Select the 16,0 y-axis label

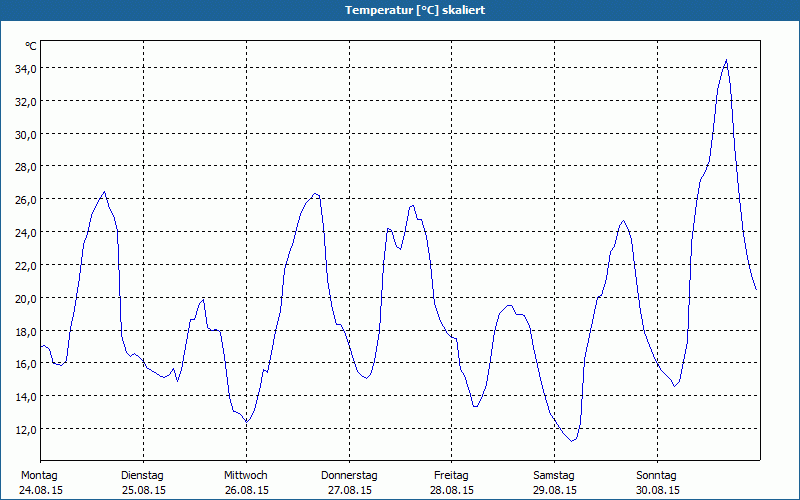[26, 364]
